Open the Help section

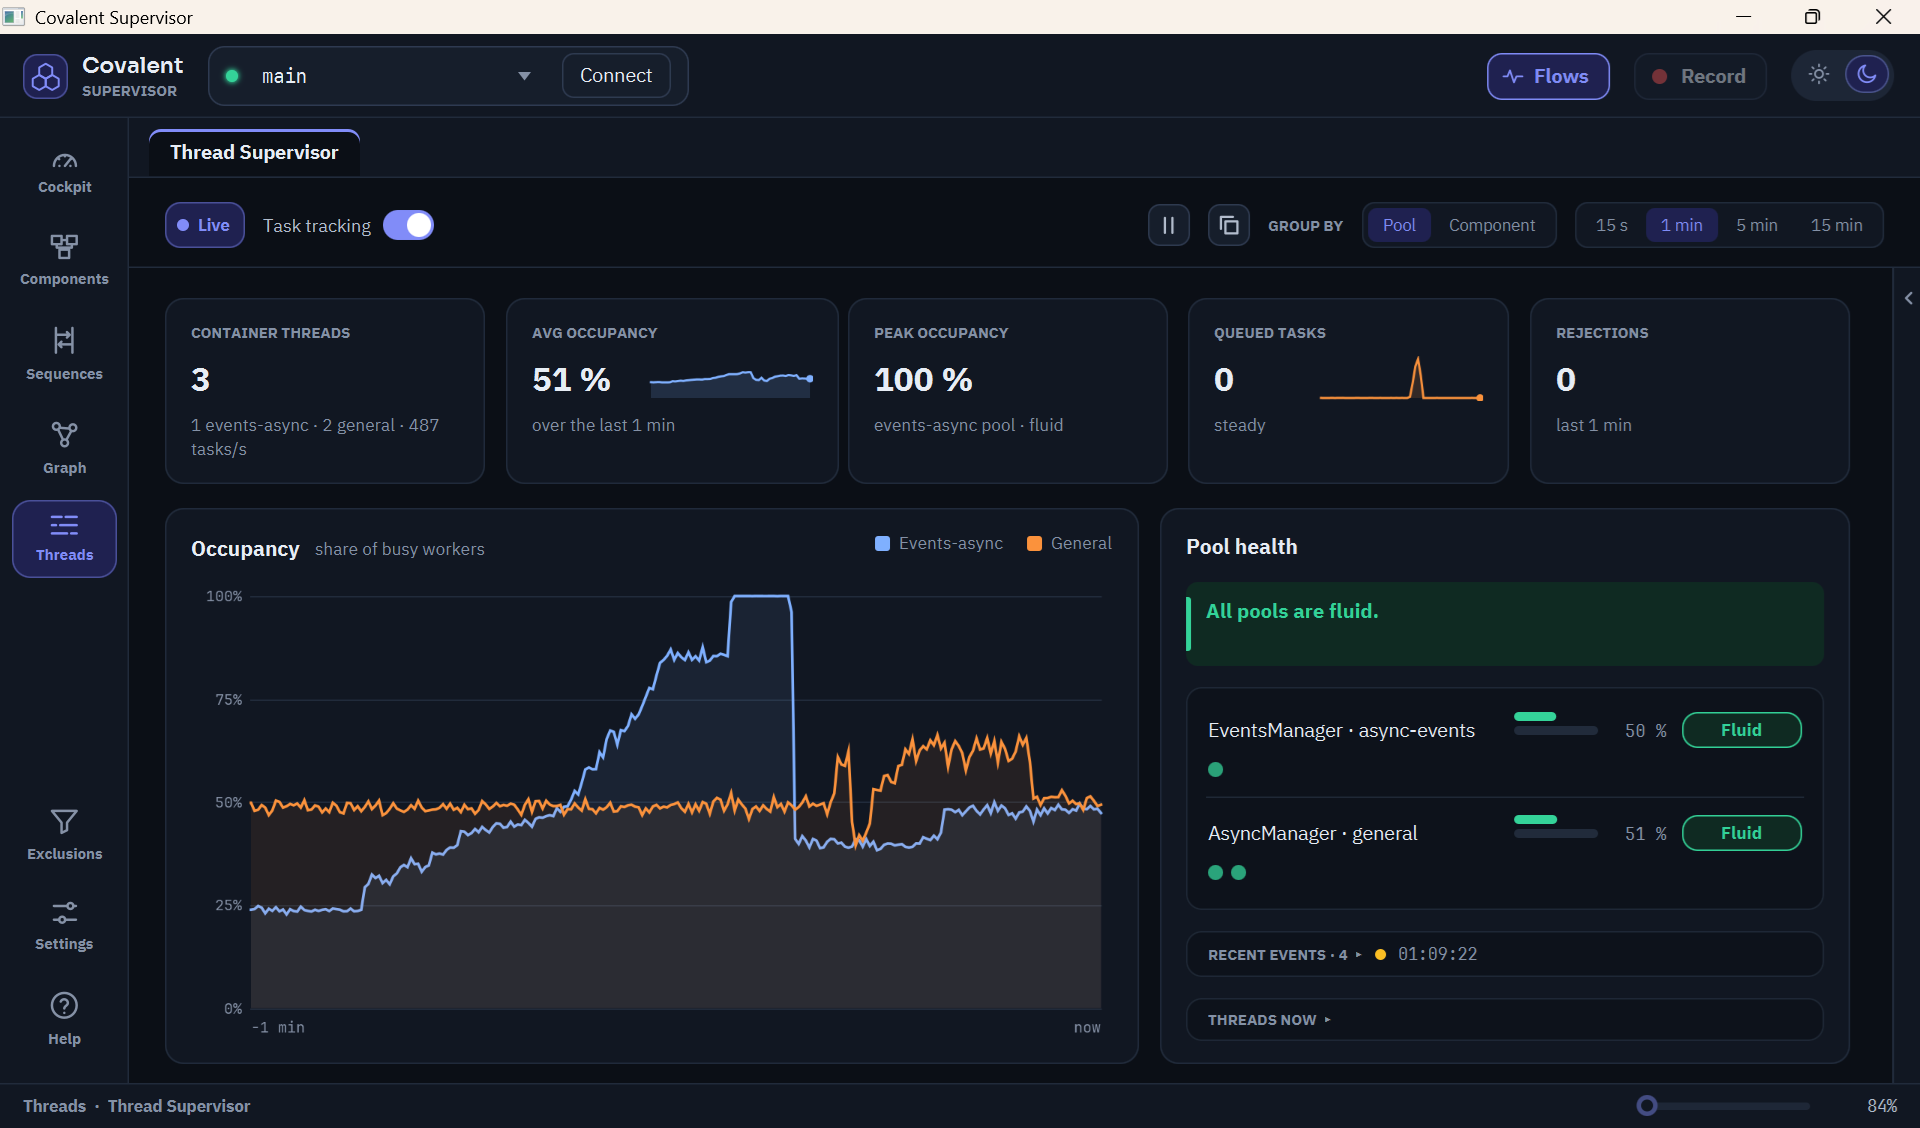pyautogui.click(x=64, y=1018)
